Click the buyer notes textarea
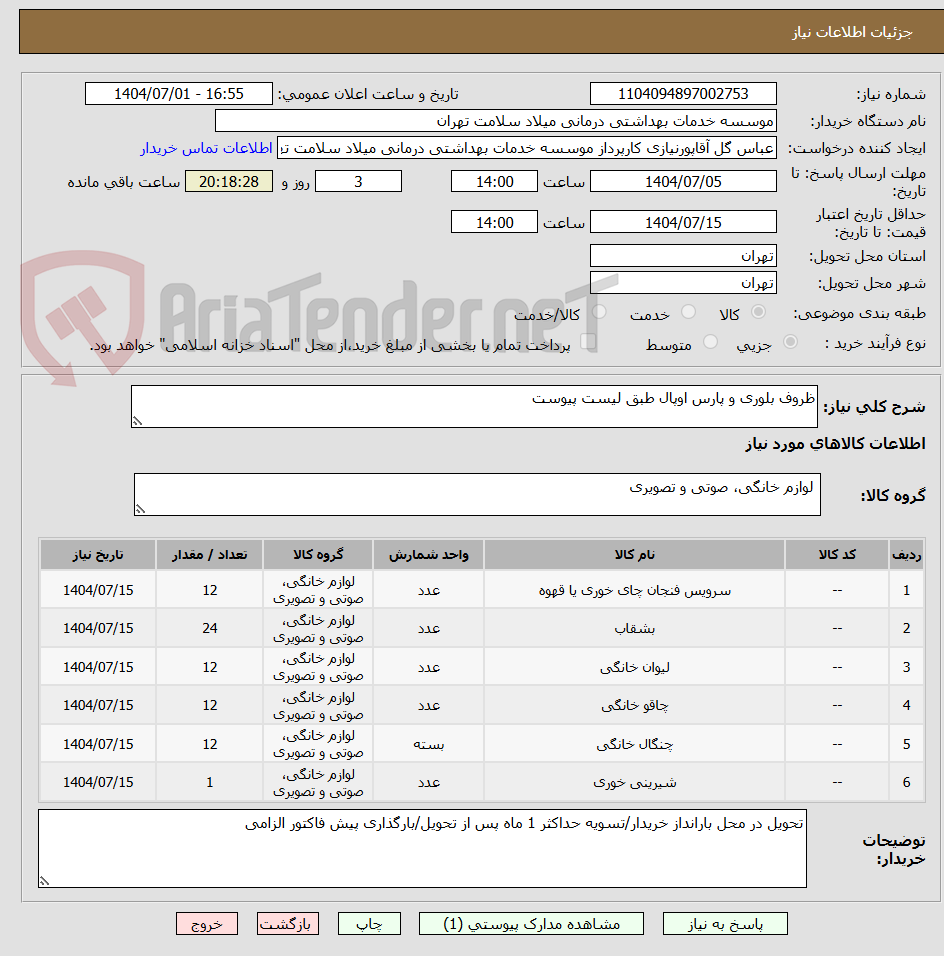944x956 pixels. point(422,848)
